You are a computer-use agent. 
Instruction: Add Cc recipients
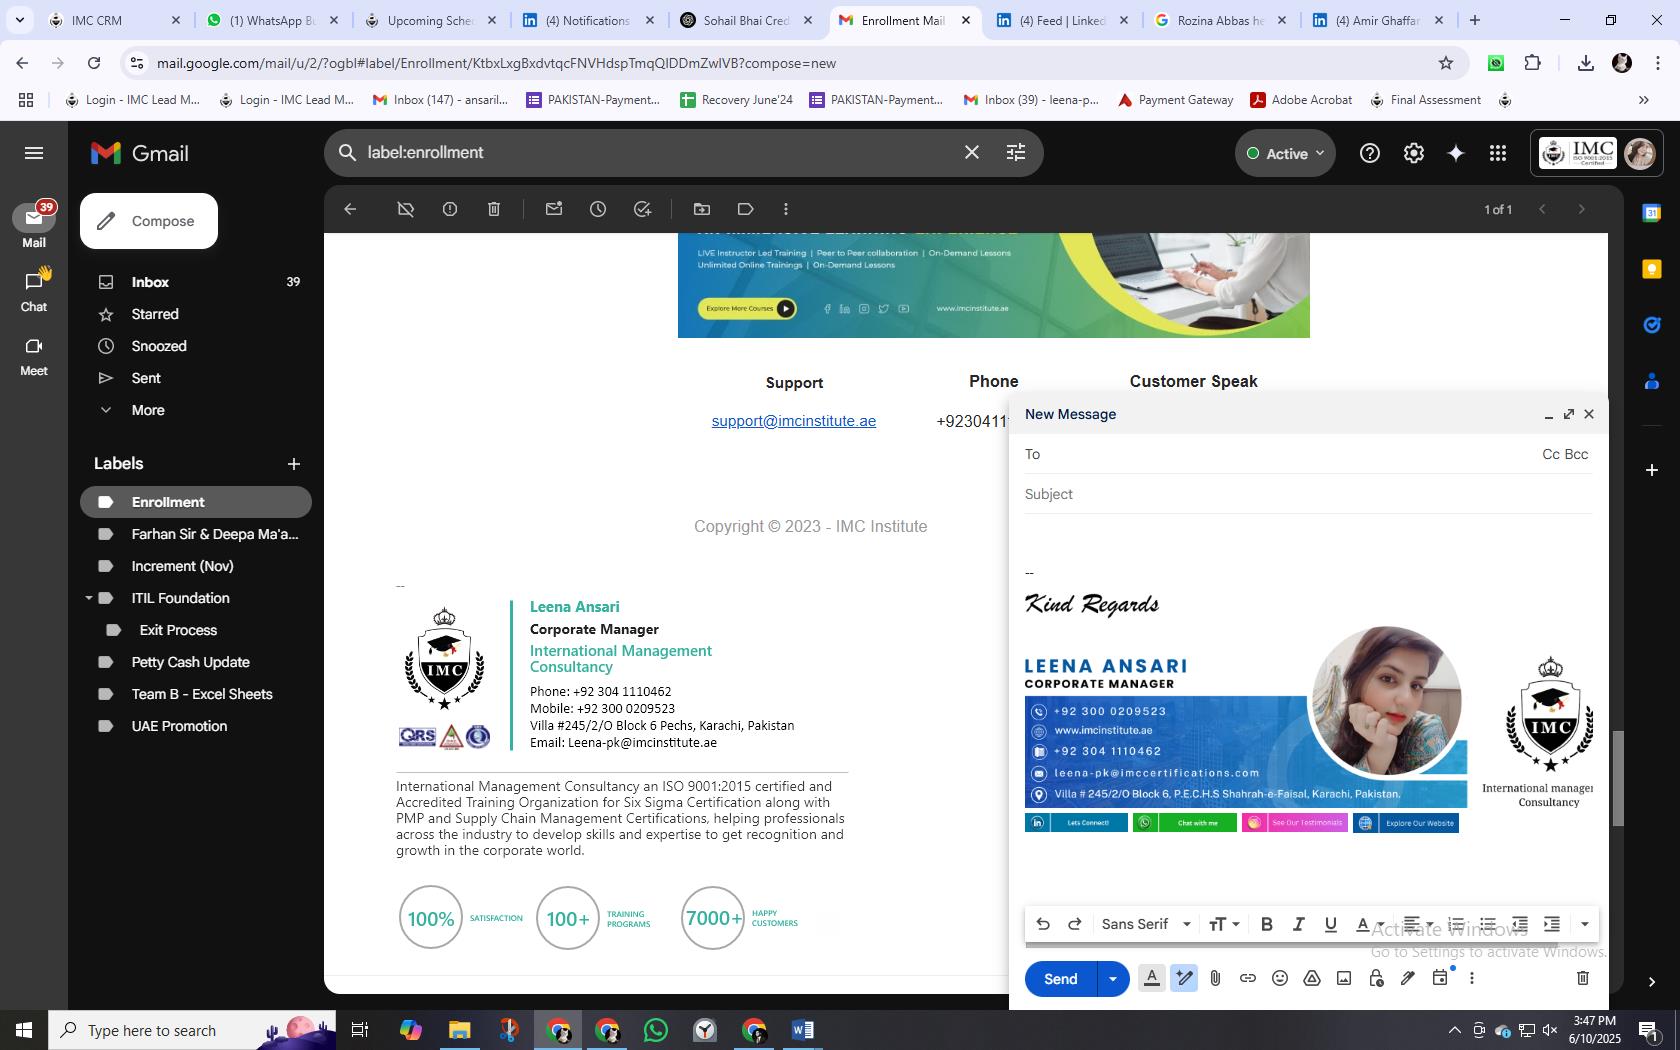[1551, 454]
